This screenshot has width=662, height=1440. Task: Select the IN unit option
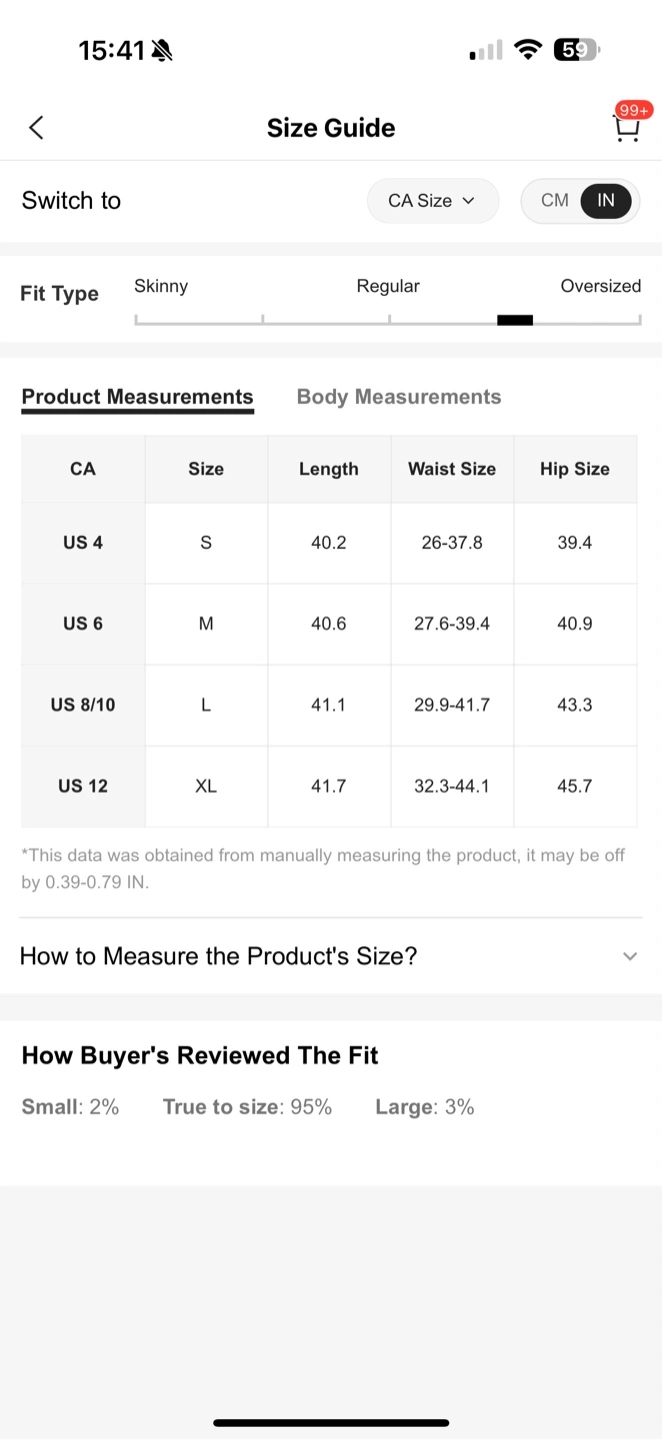pyautogui.click(x=606, y=200)
